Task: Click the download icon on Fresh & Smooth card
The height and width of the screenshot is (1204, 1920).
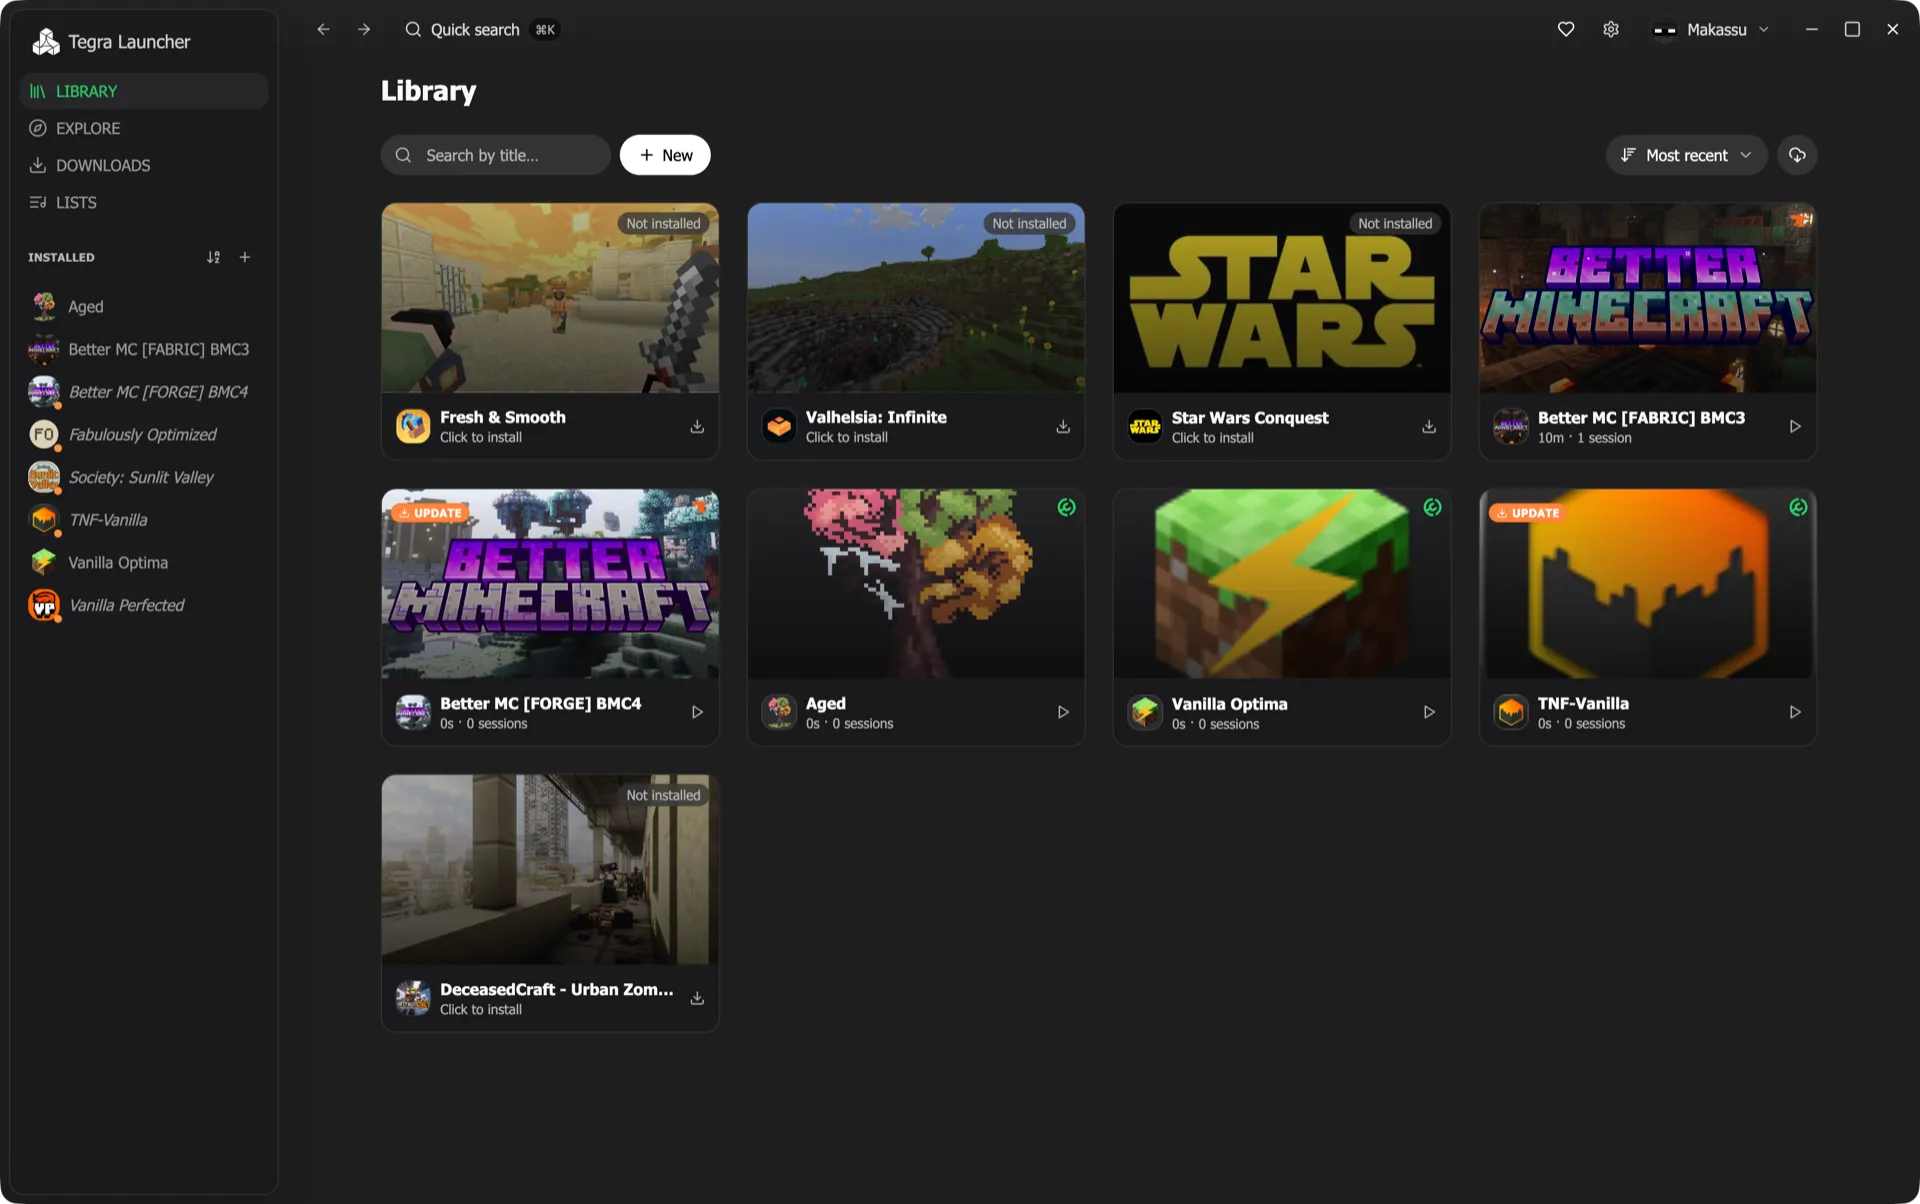Action: point(697,427)
